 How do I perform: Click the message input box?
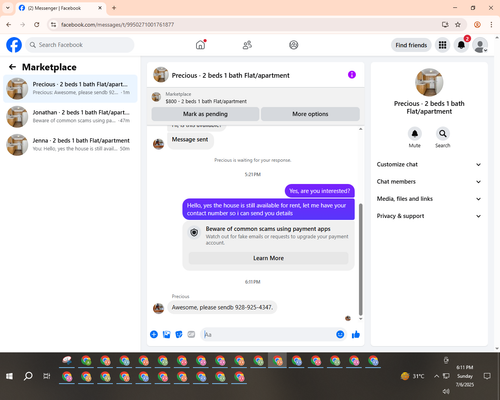(x=268, y=334)
